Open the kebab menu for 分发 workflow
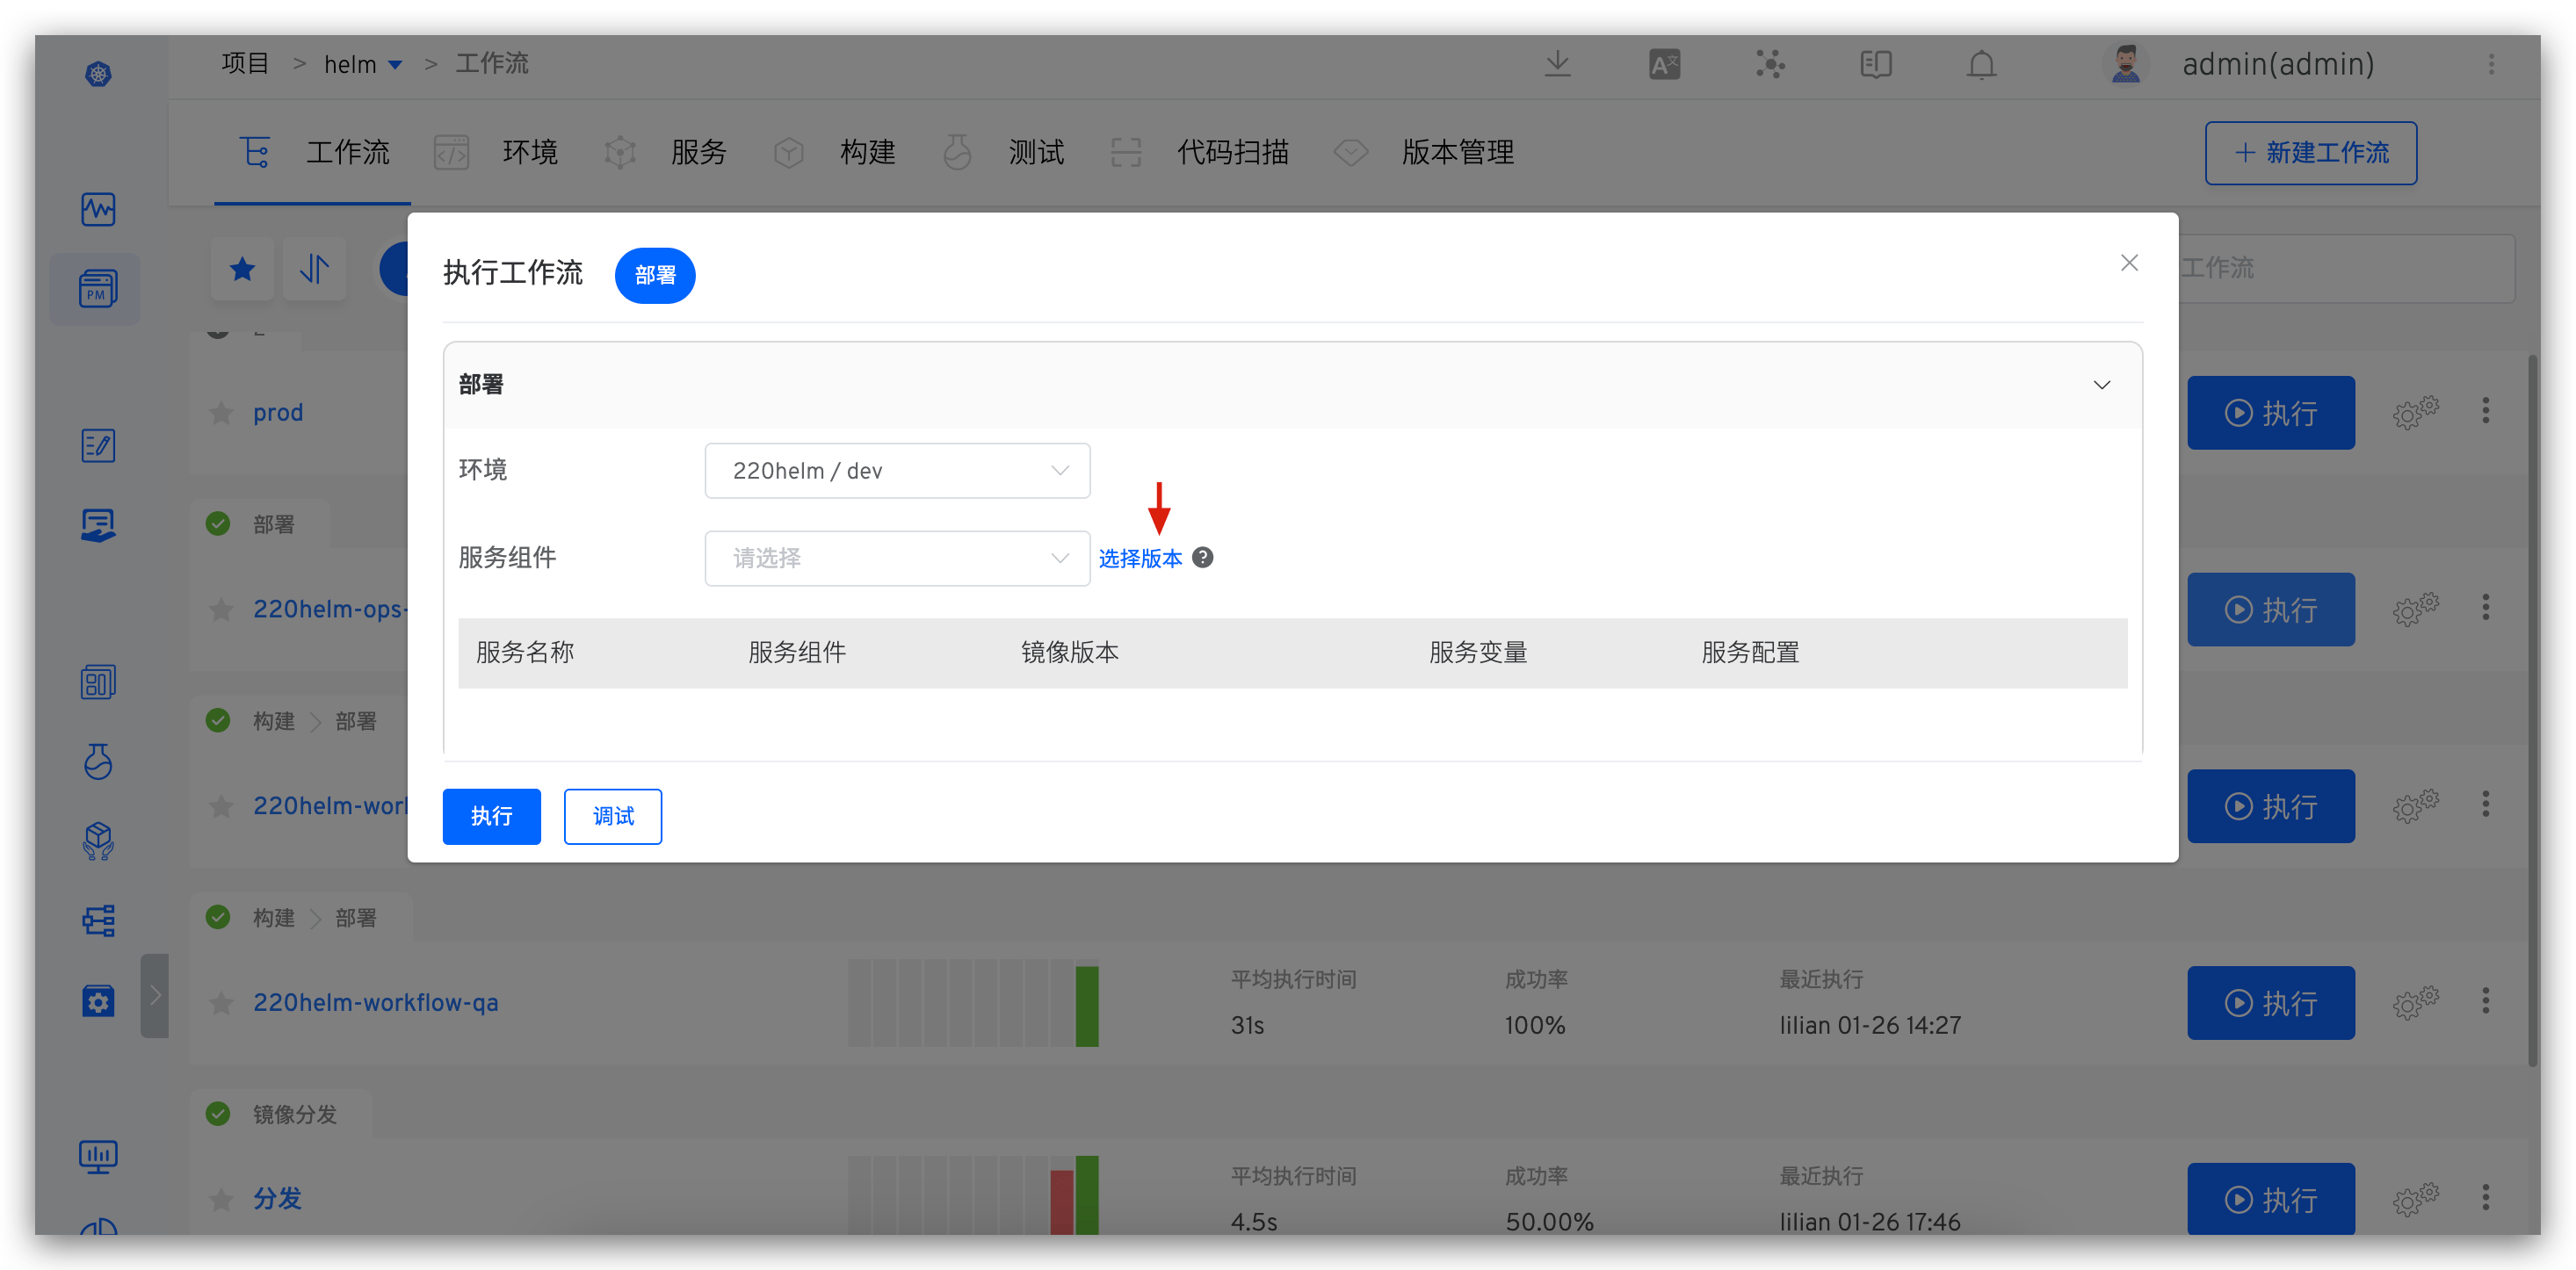The width and height of the screenshot is (2576, 1270). click(2485, 1197)
